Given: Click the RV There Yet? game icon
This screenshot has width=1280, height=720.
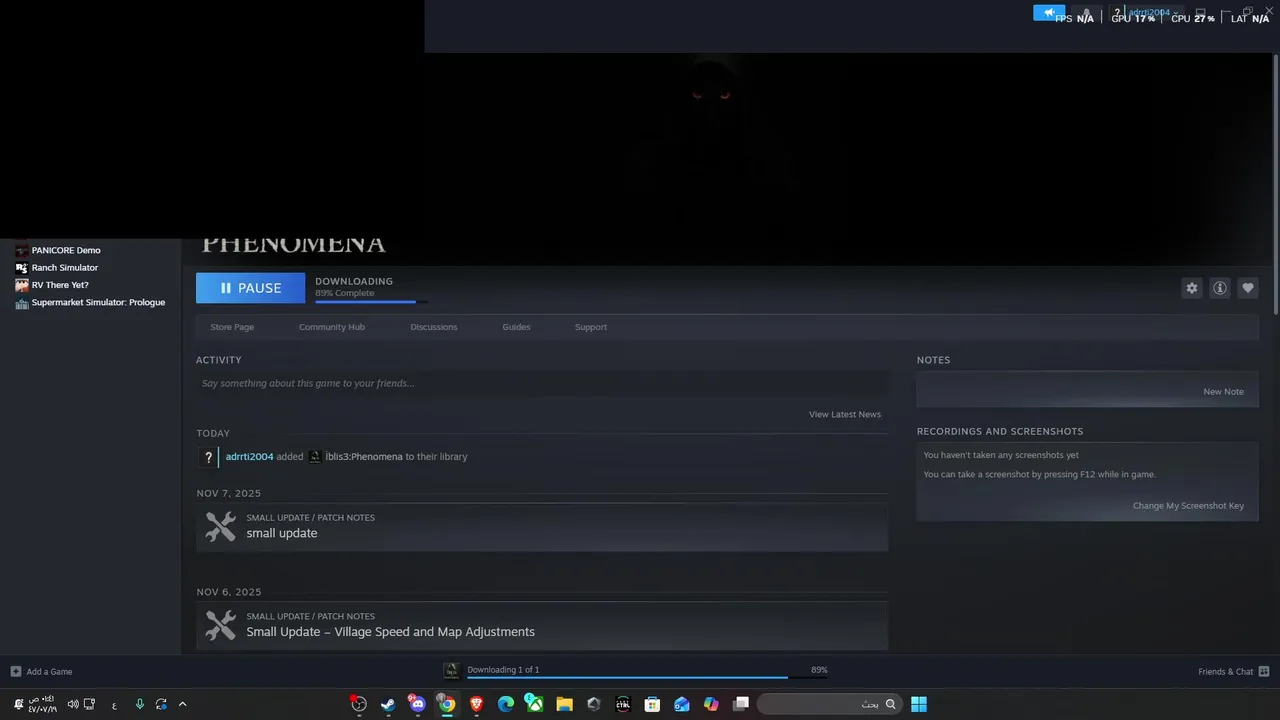Looking at the screenshot, I should [x=21, y=285].
